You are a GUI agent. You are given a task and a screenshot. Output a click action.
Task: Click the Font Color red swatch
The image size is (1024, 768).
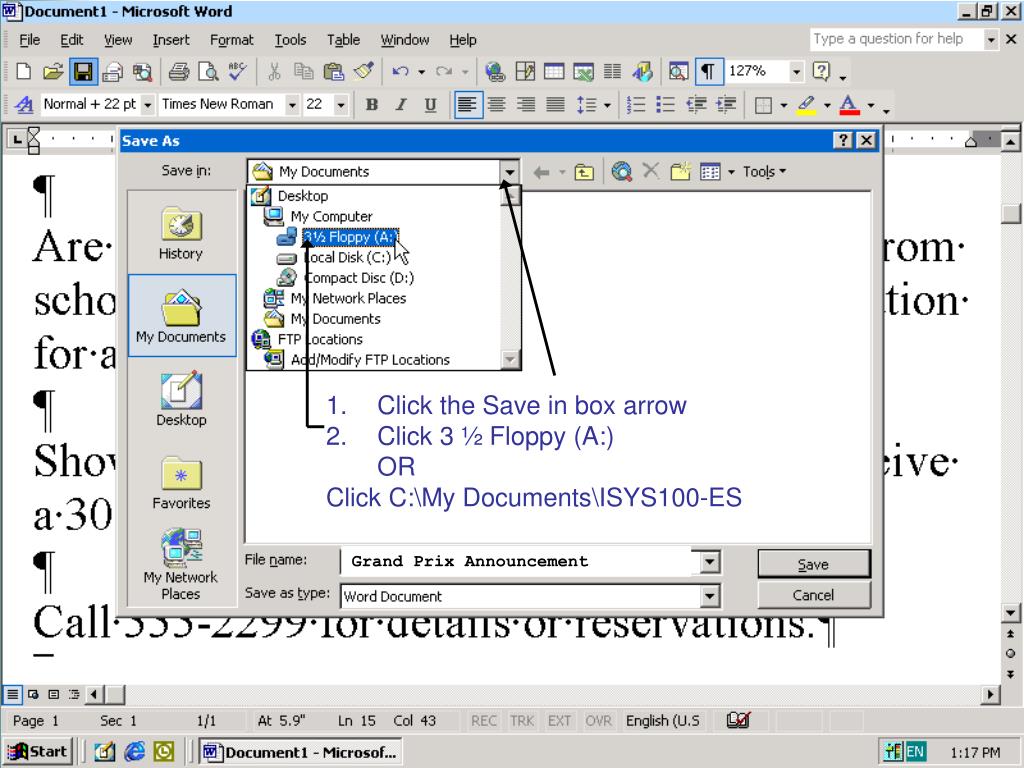coord(849,104)
